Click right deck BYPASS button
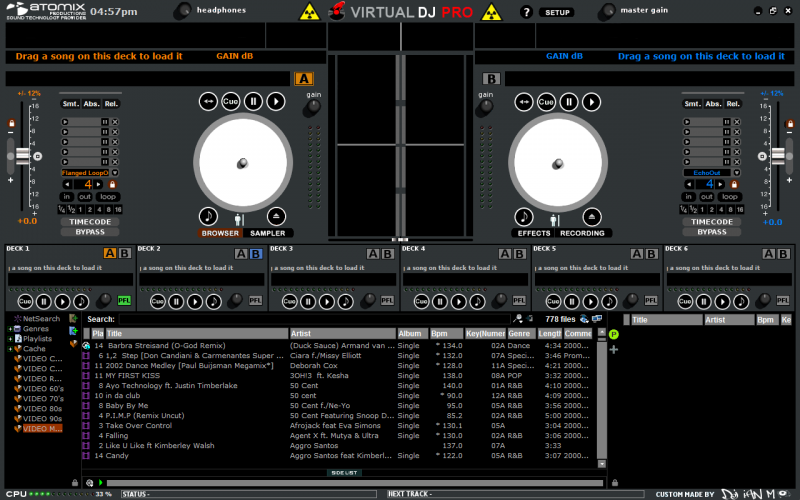The image size is (800, 500). (712, 232)
